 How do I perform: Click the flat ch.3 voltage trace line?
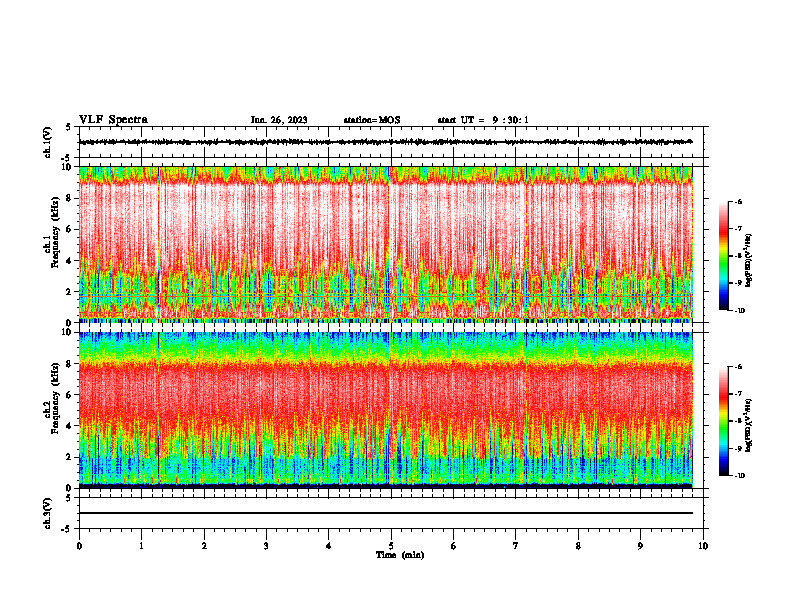[x=386, y=513]
